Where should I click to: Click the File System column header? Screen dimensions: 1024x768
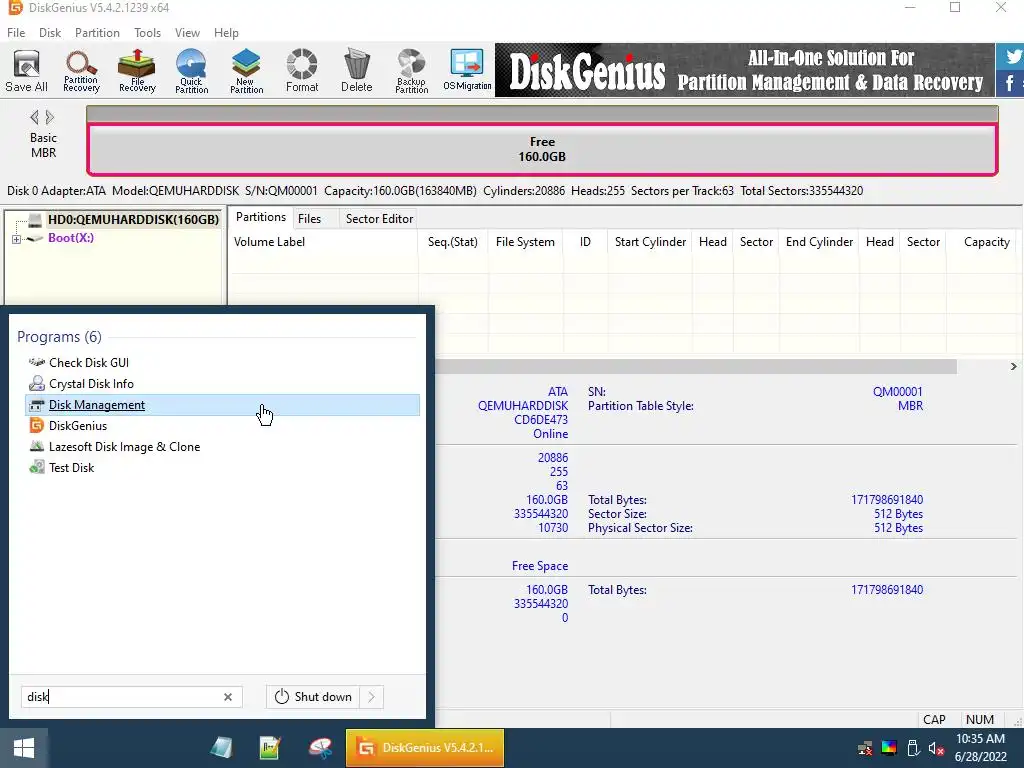tap(525, 242)
